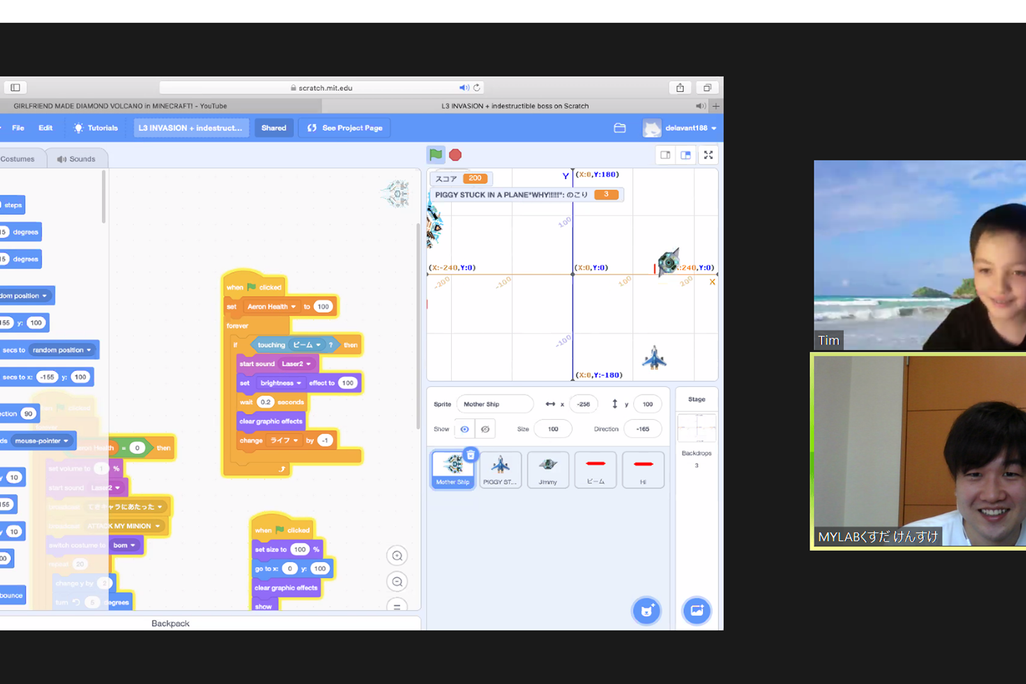This screenshot has width=1026, height=684.
Task: Open the delavant188 account dropdown
Action: (680, 128)
